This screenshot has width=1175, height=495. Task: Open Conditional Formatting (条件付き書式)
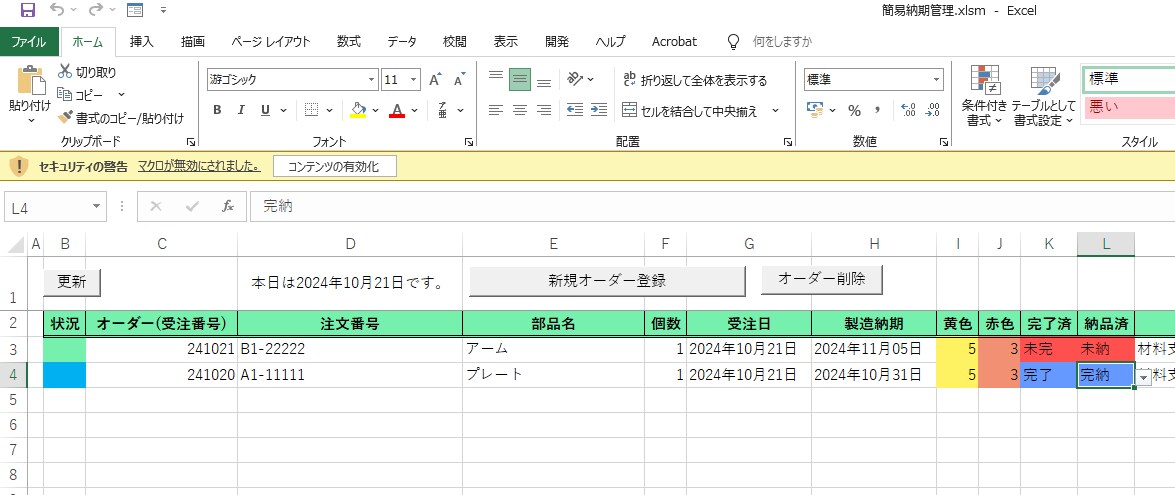(985, 96)
